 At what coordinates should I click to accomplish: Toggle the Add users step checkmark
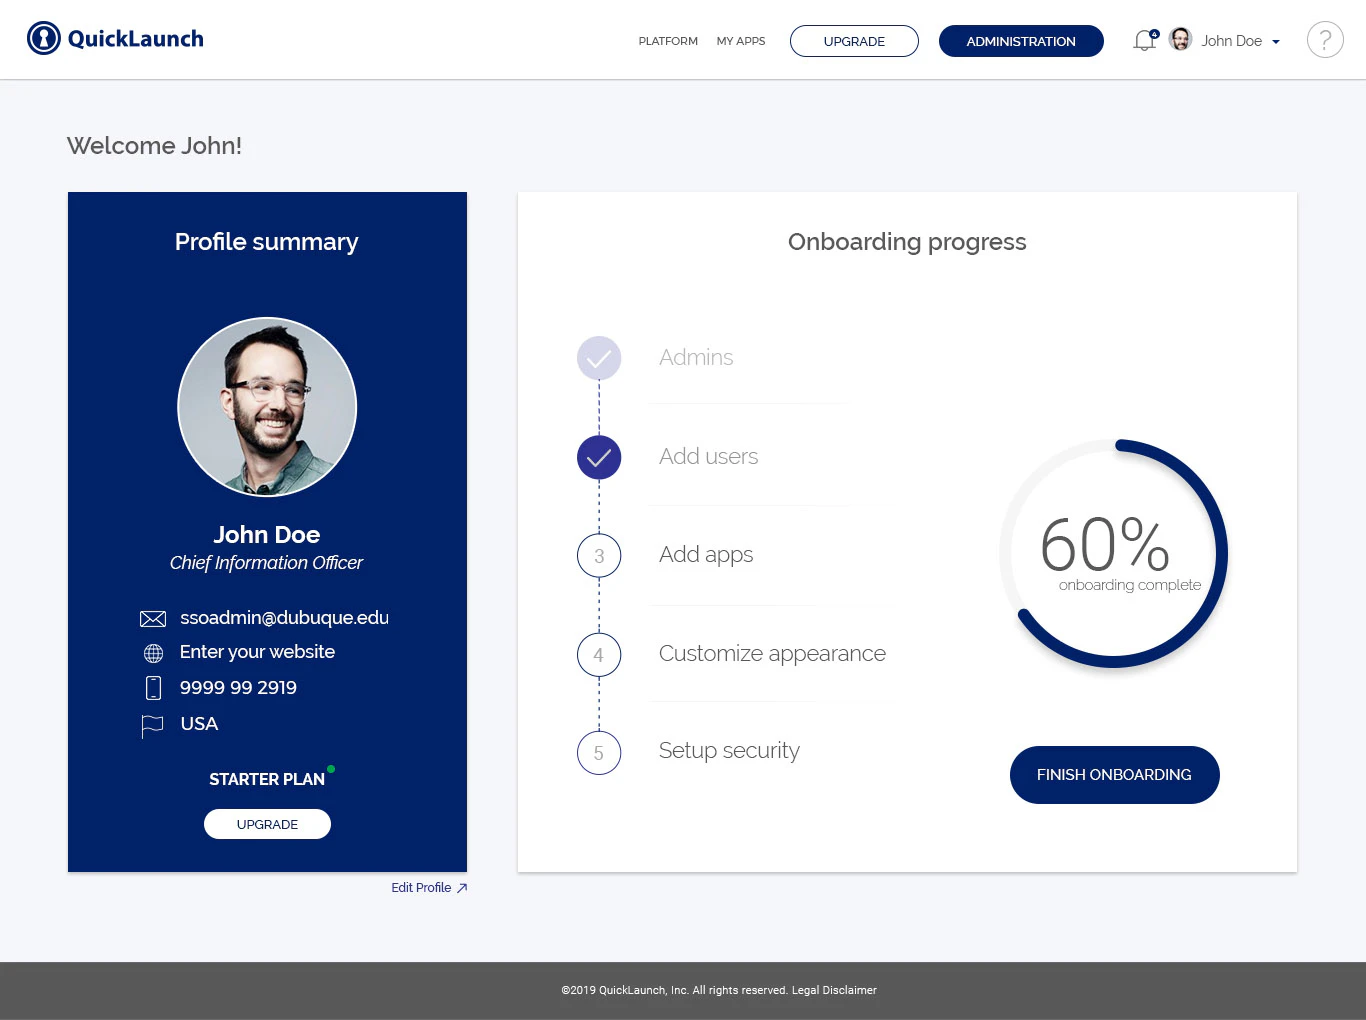[598, 457]
